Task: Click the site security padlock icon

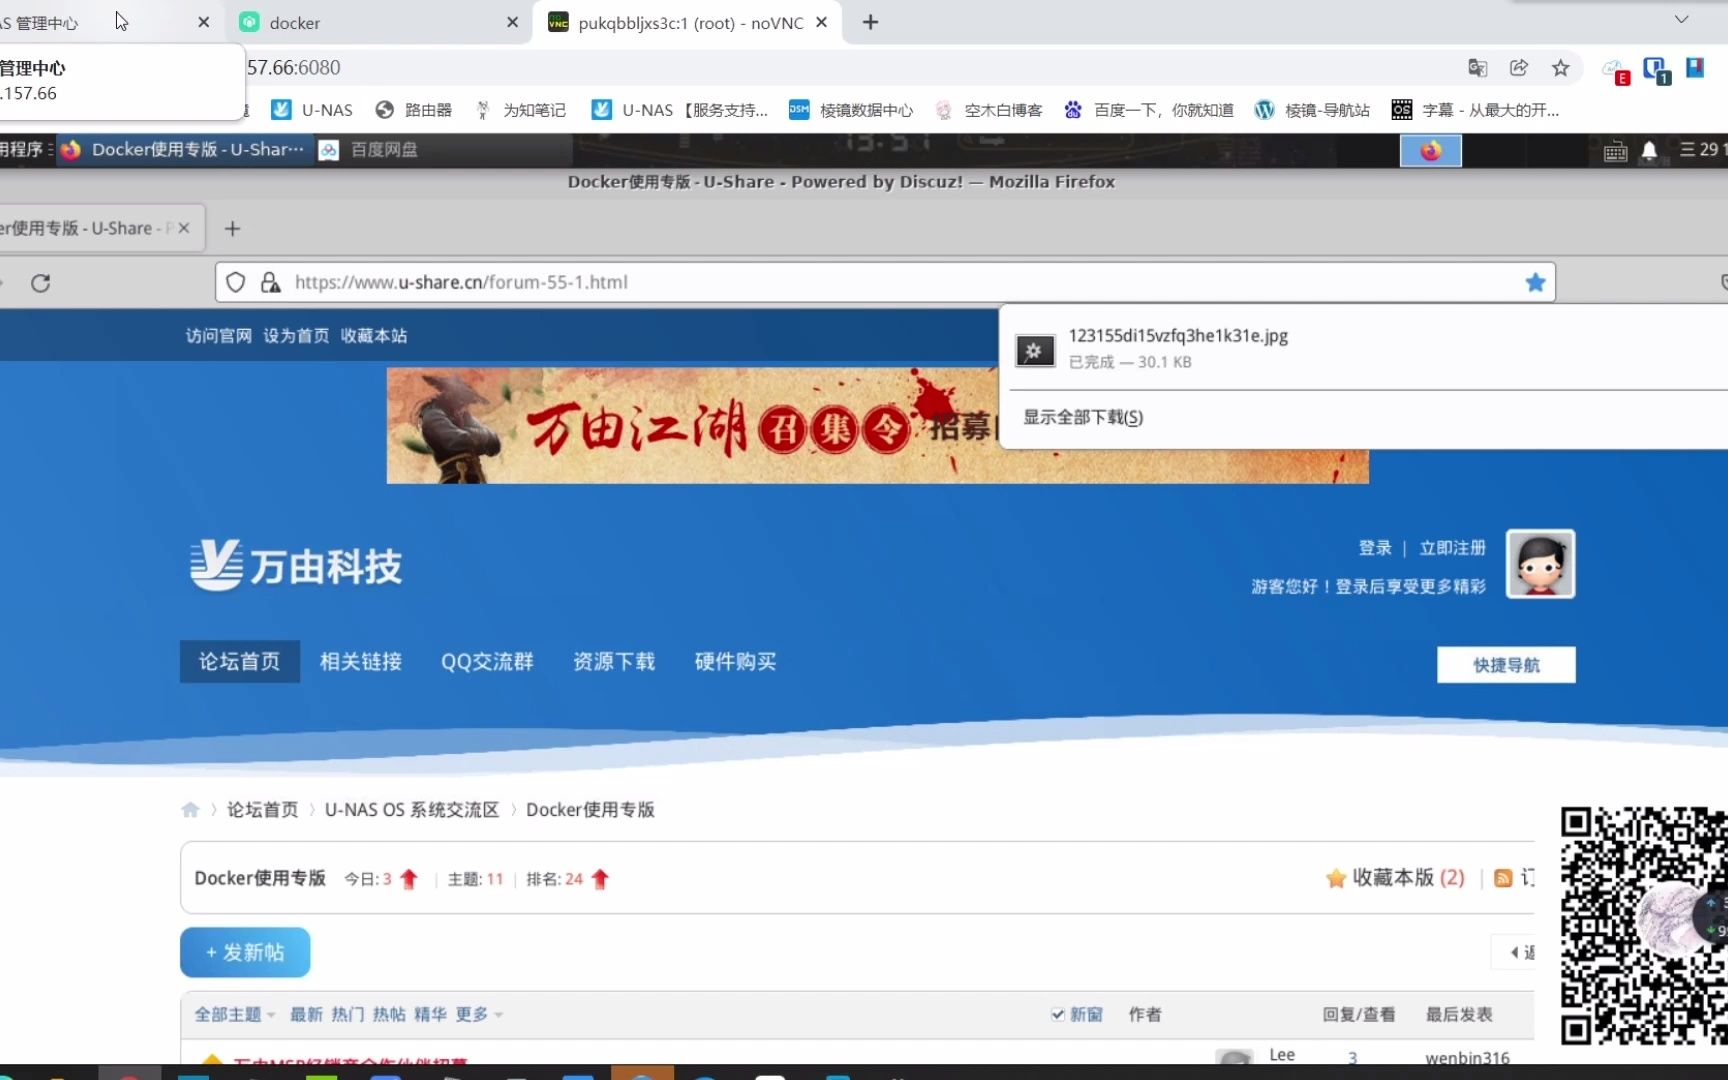Action: coord(270,282)
